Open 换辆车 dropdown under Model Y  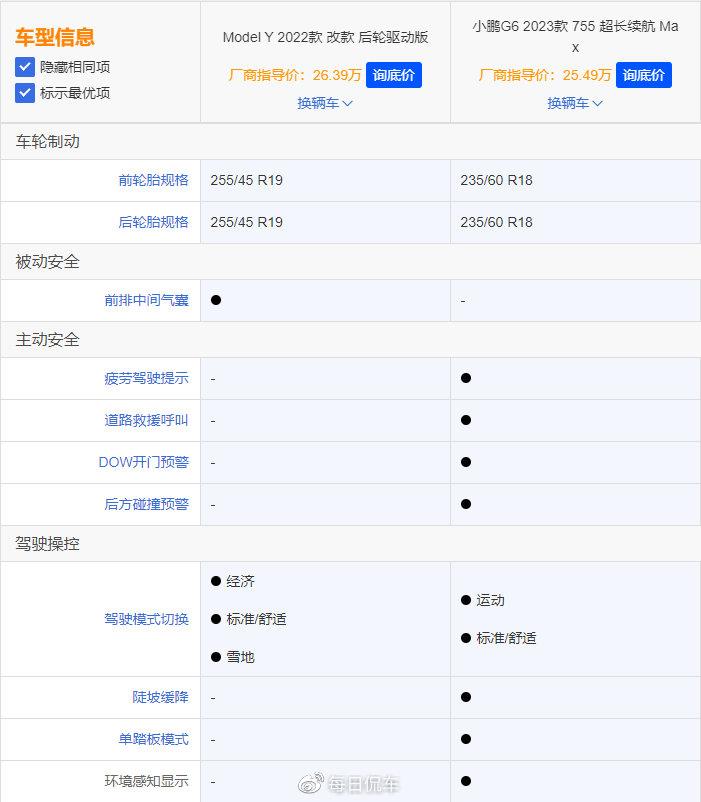click(325, 103)
